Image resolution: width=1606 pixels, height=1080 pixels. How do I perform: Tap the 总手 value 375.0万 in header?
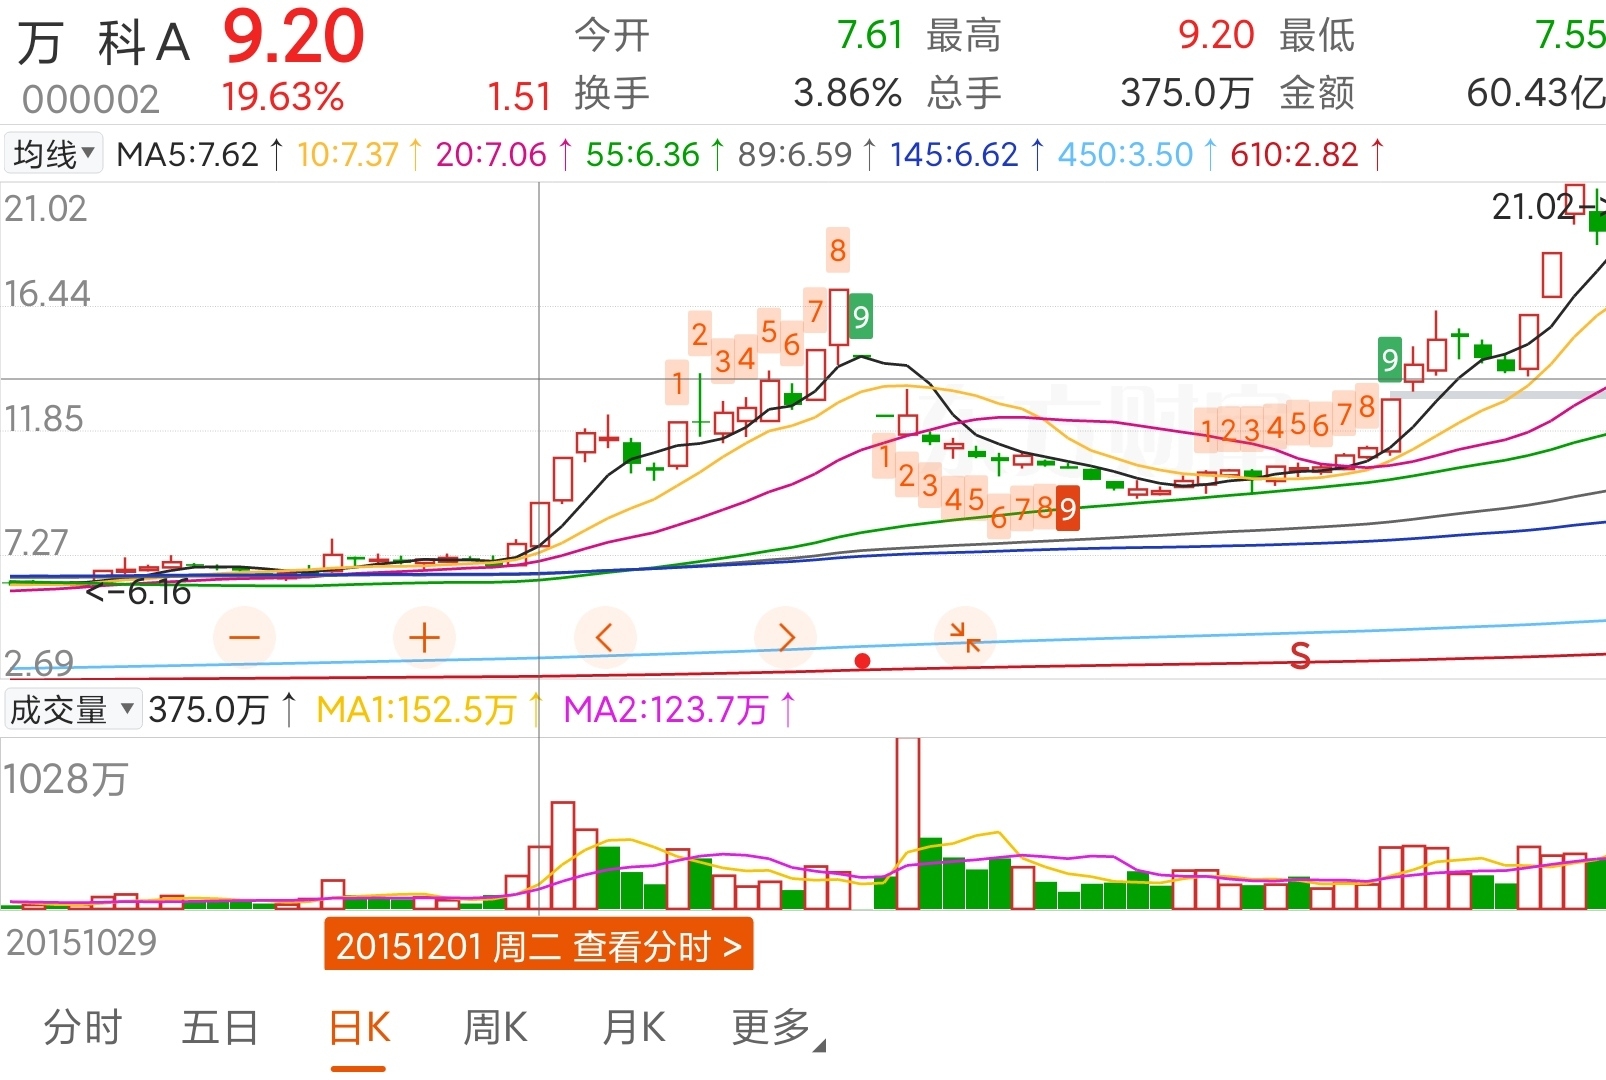tap(1186, 93)
